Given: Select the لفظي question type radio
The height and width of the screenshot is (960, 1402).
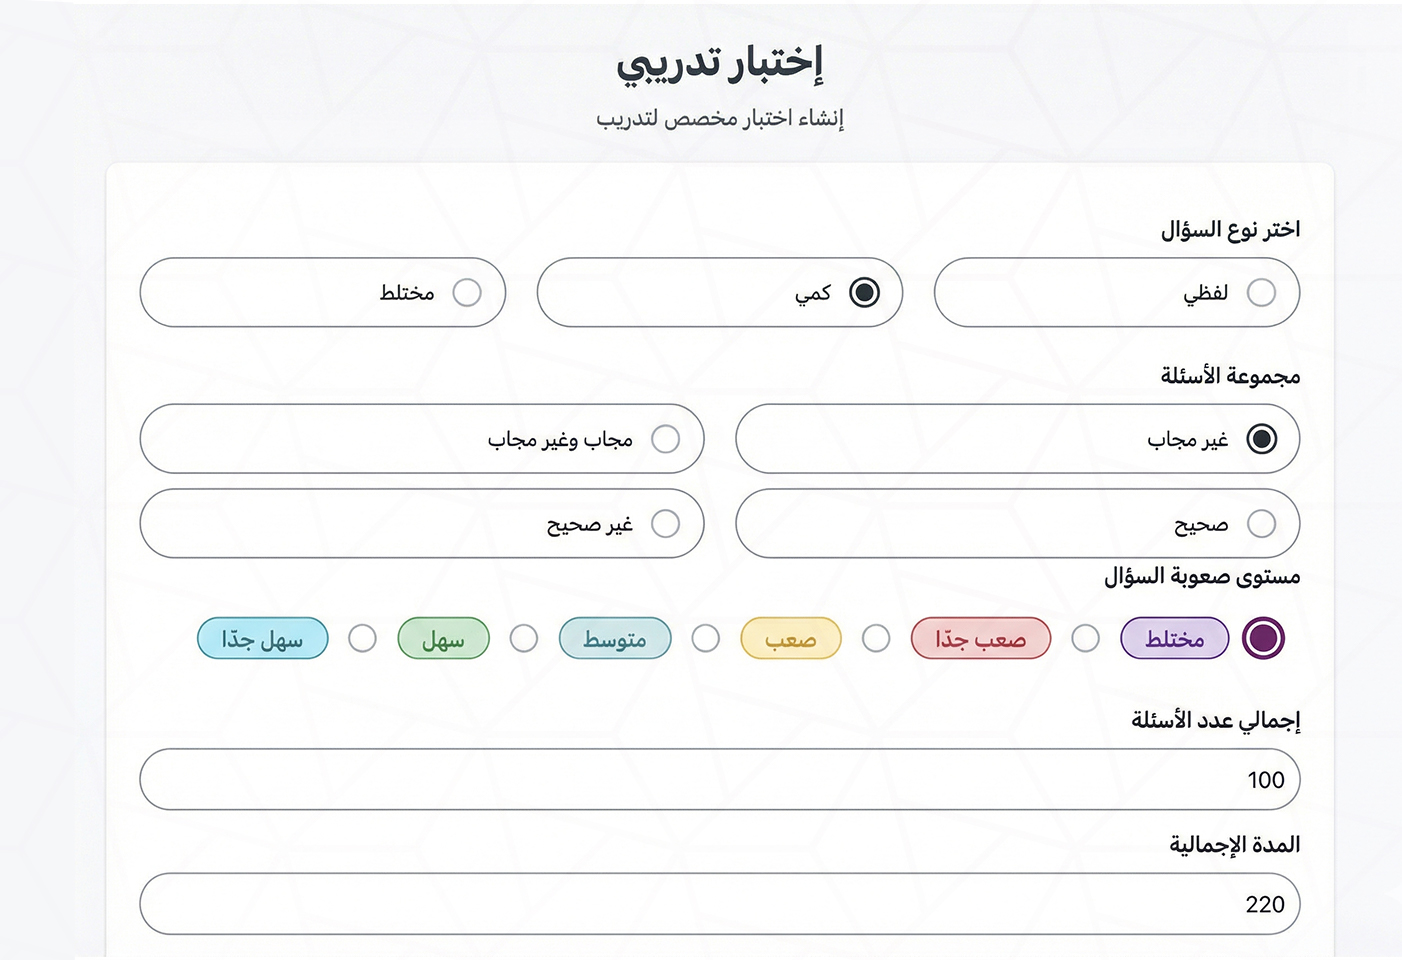Looking at the screenshot, I should pyautogui.click(x=1261, y=292).
